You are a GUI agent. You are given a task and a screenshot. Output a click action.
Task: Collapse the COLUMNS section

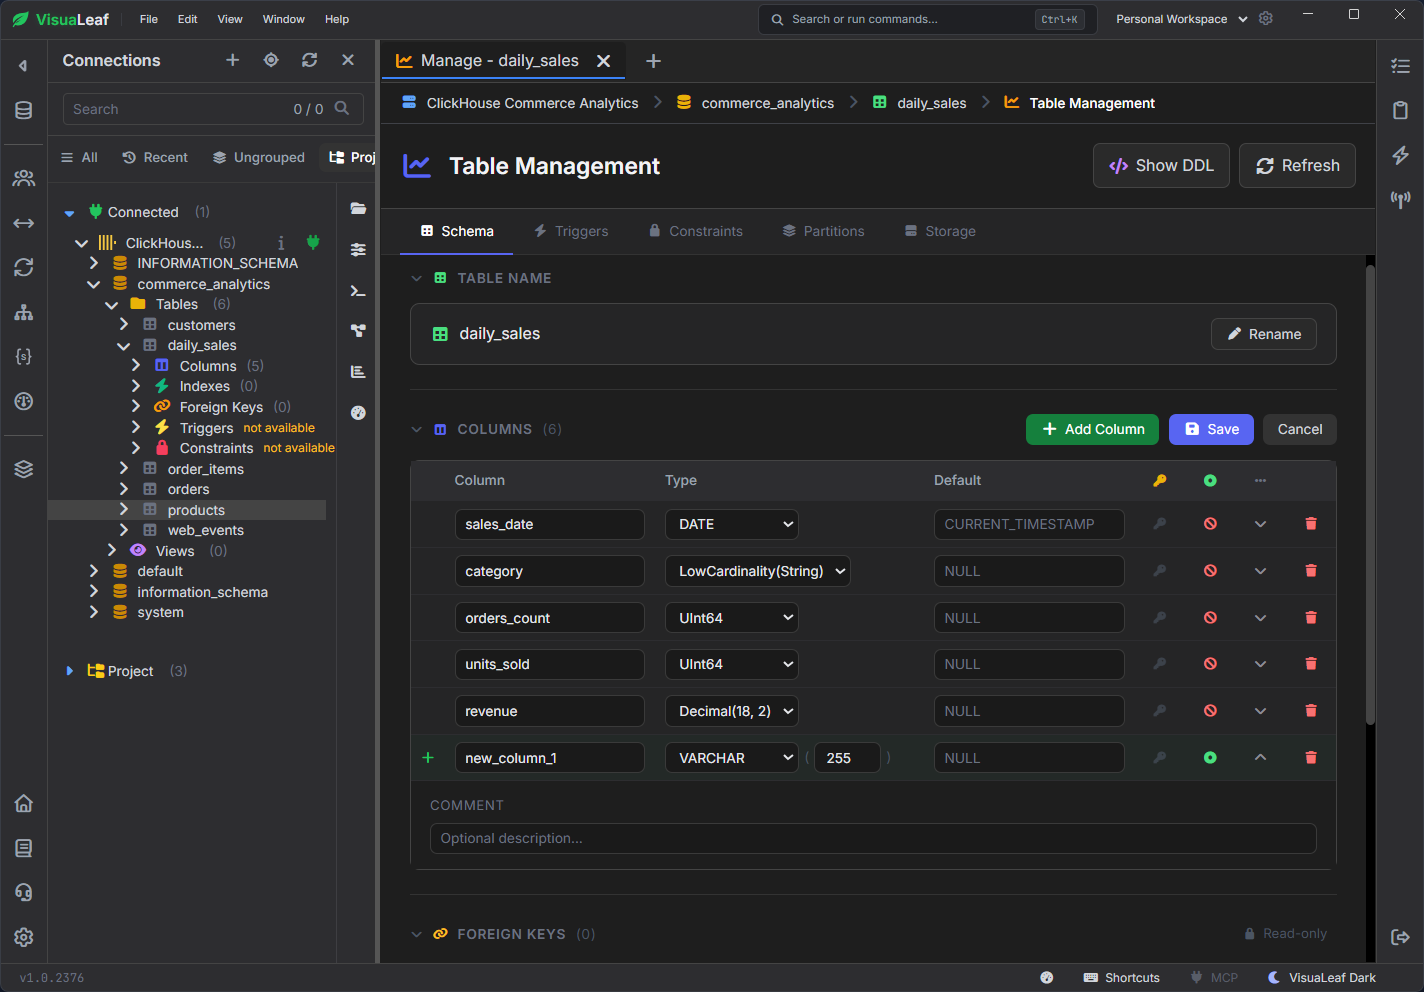coord(417,430)
